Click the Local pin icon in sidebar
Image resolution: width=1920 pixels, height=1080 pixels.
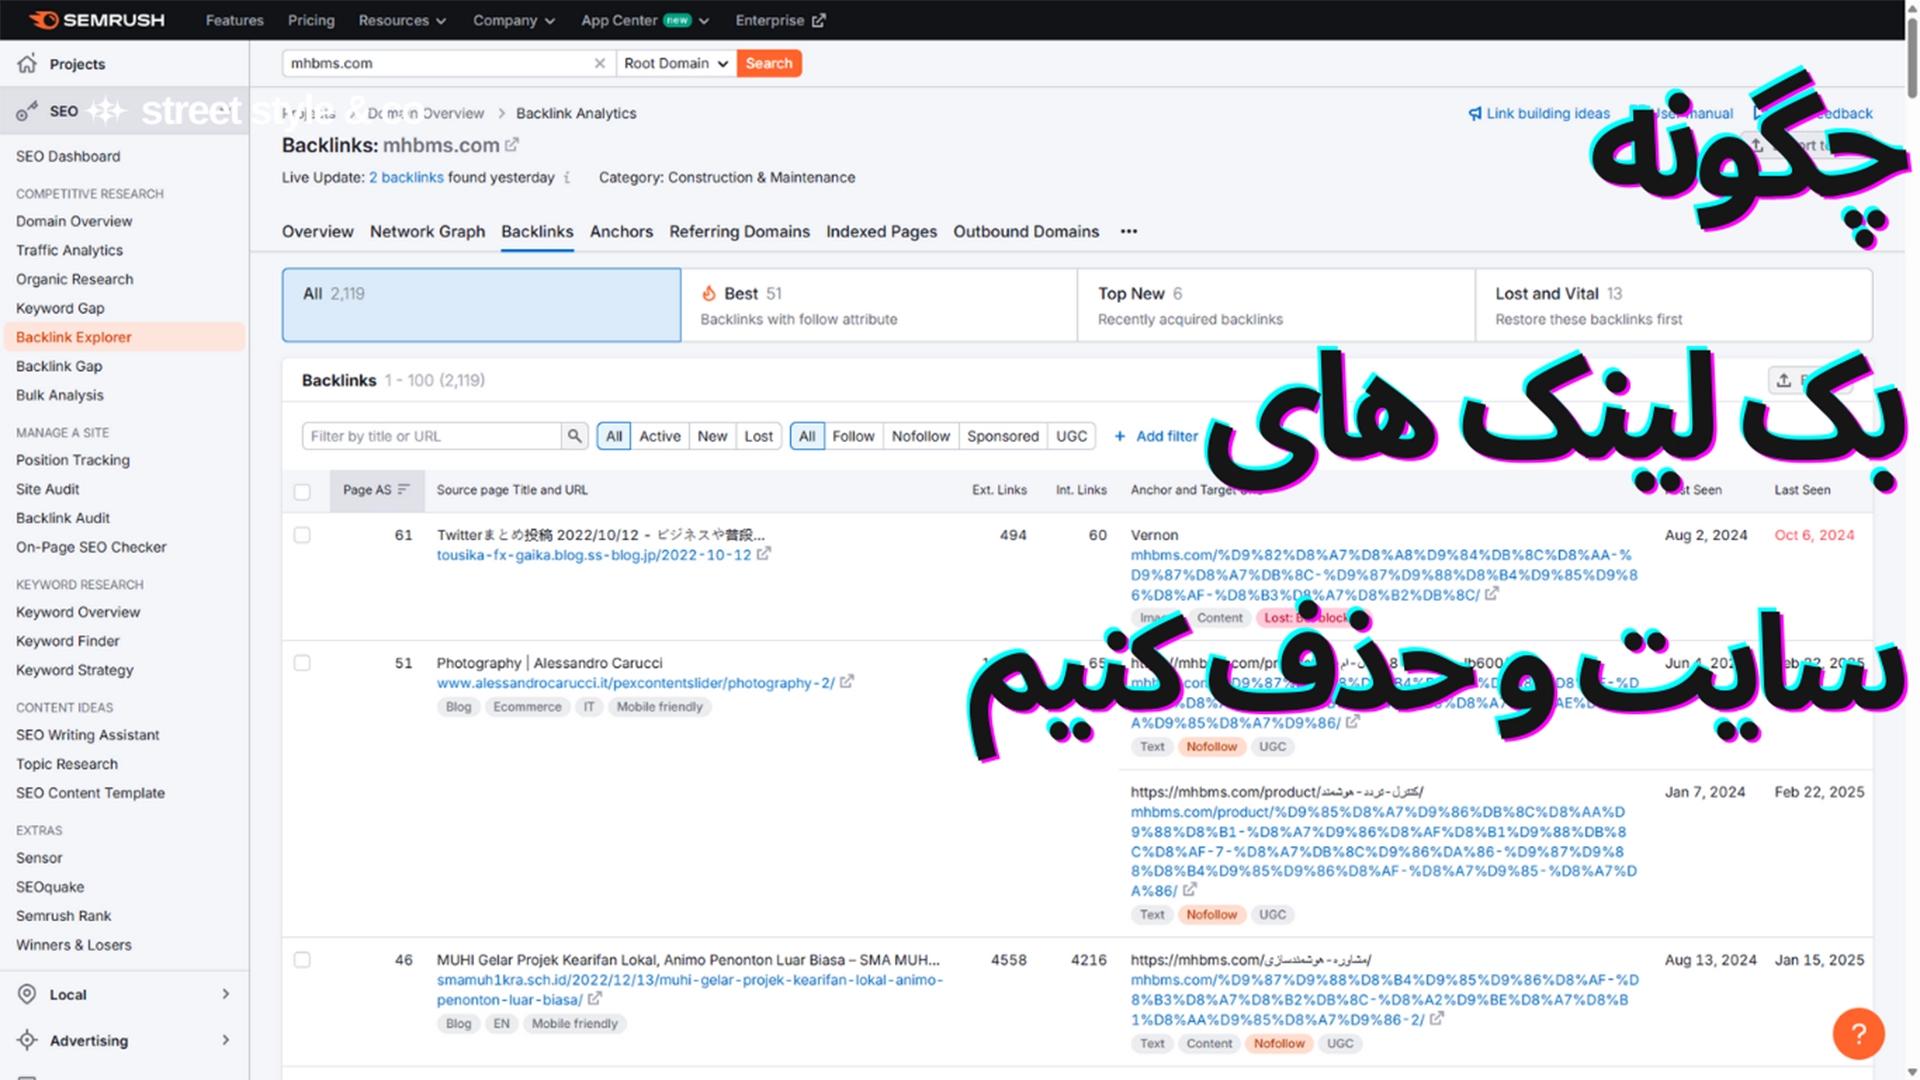pos(27,994)
